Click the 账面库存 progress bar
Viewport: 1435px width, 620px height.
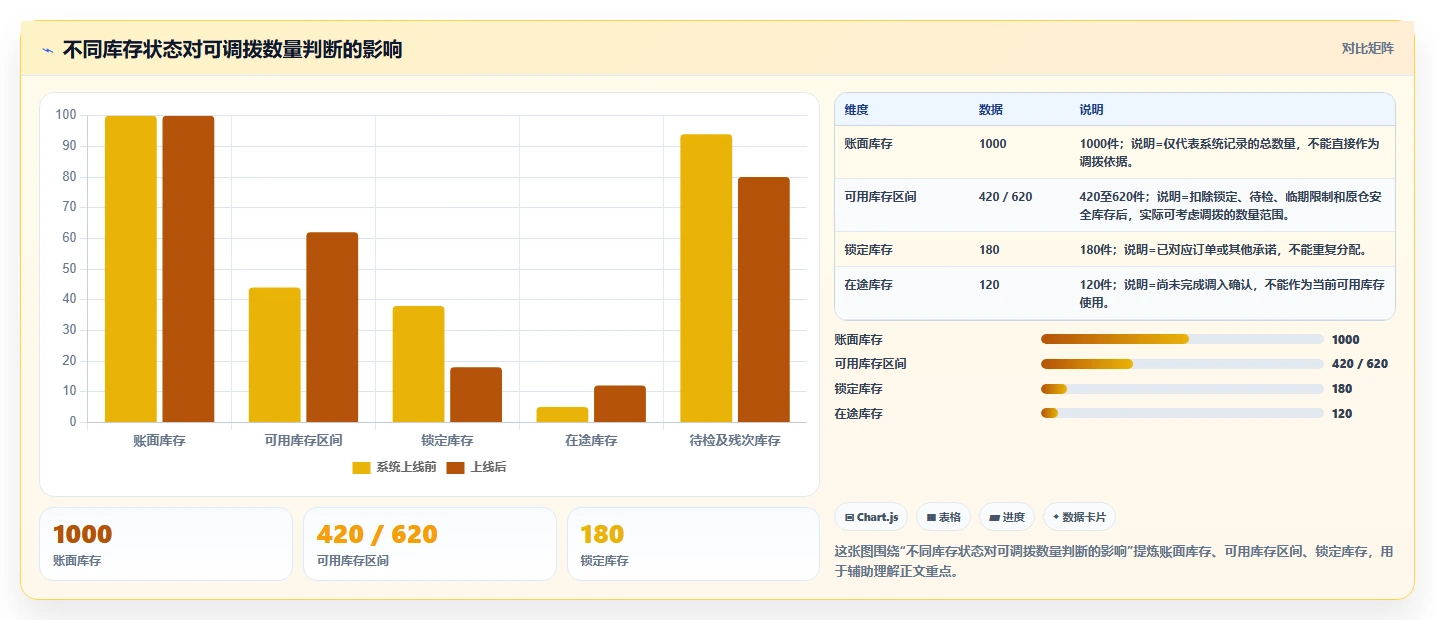(x=1182, y=339)
